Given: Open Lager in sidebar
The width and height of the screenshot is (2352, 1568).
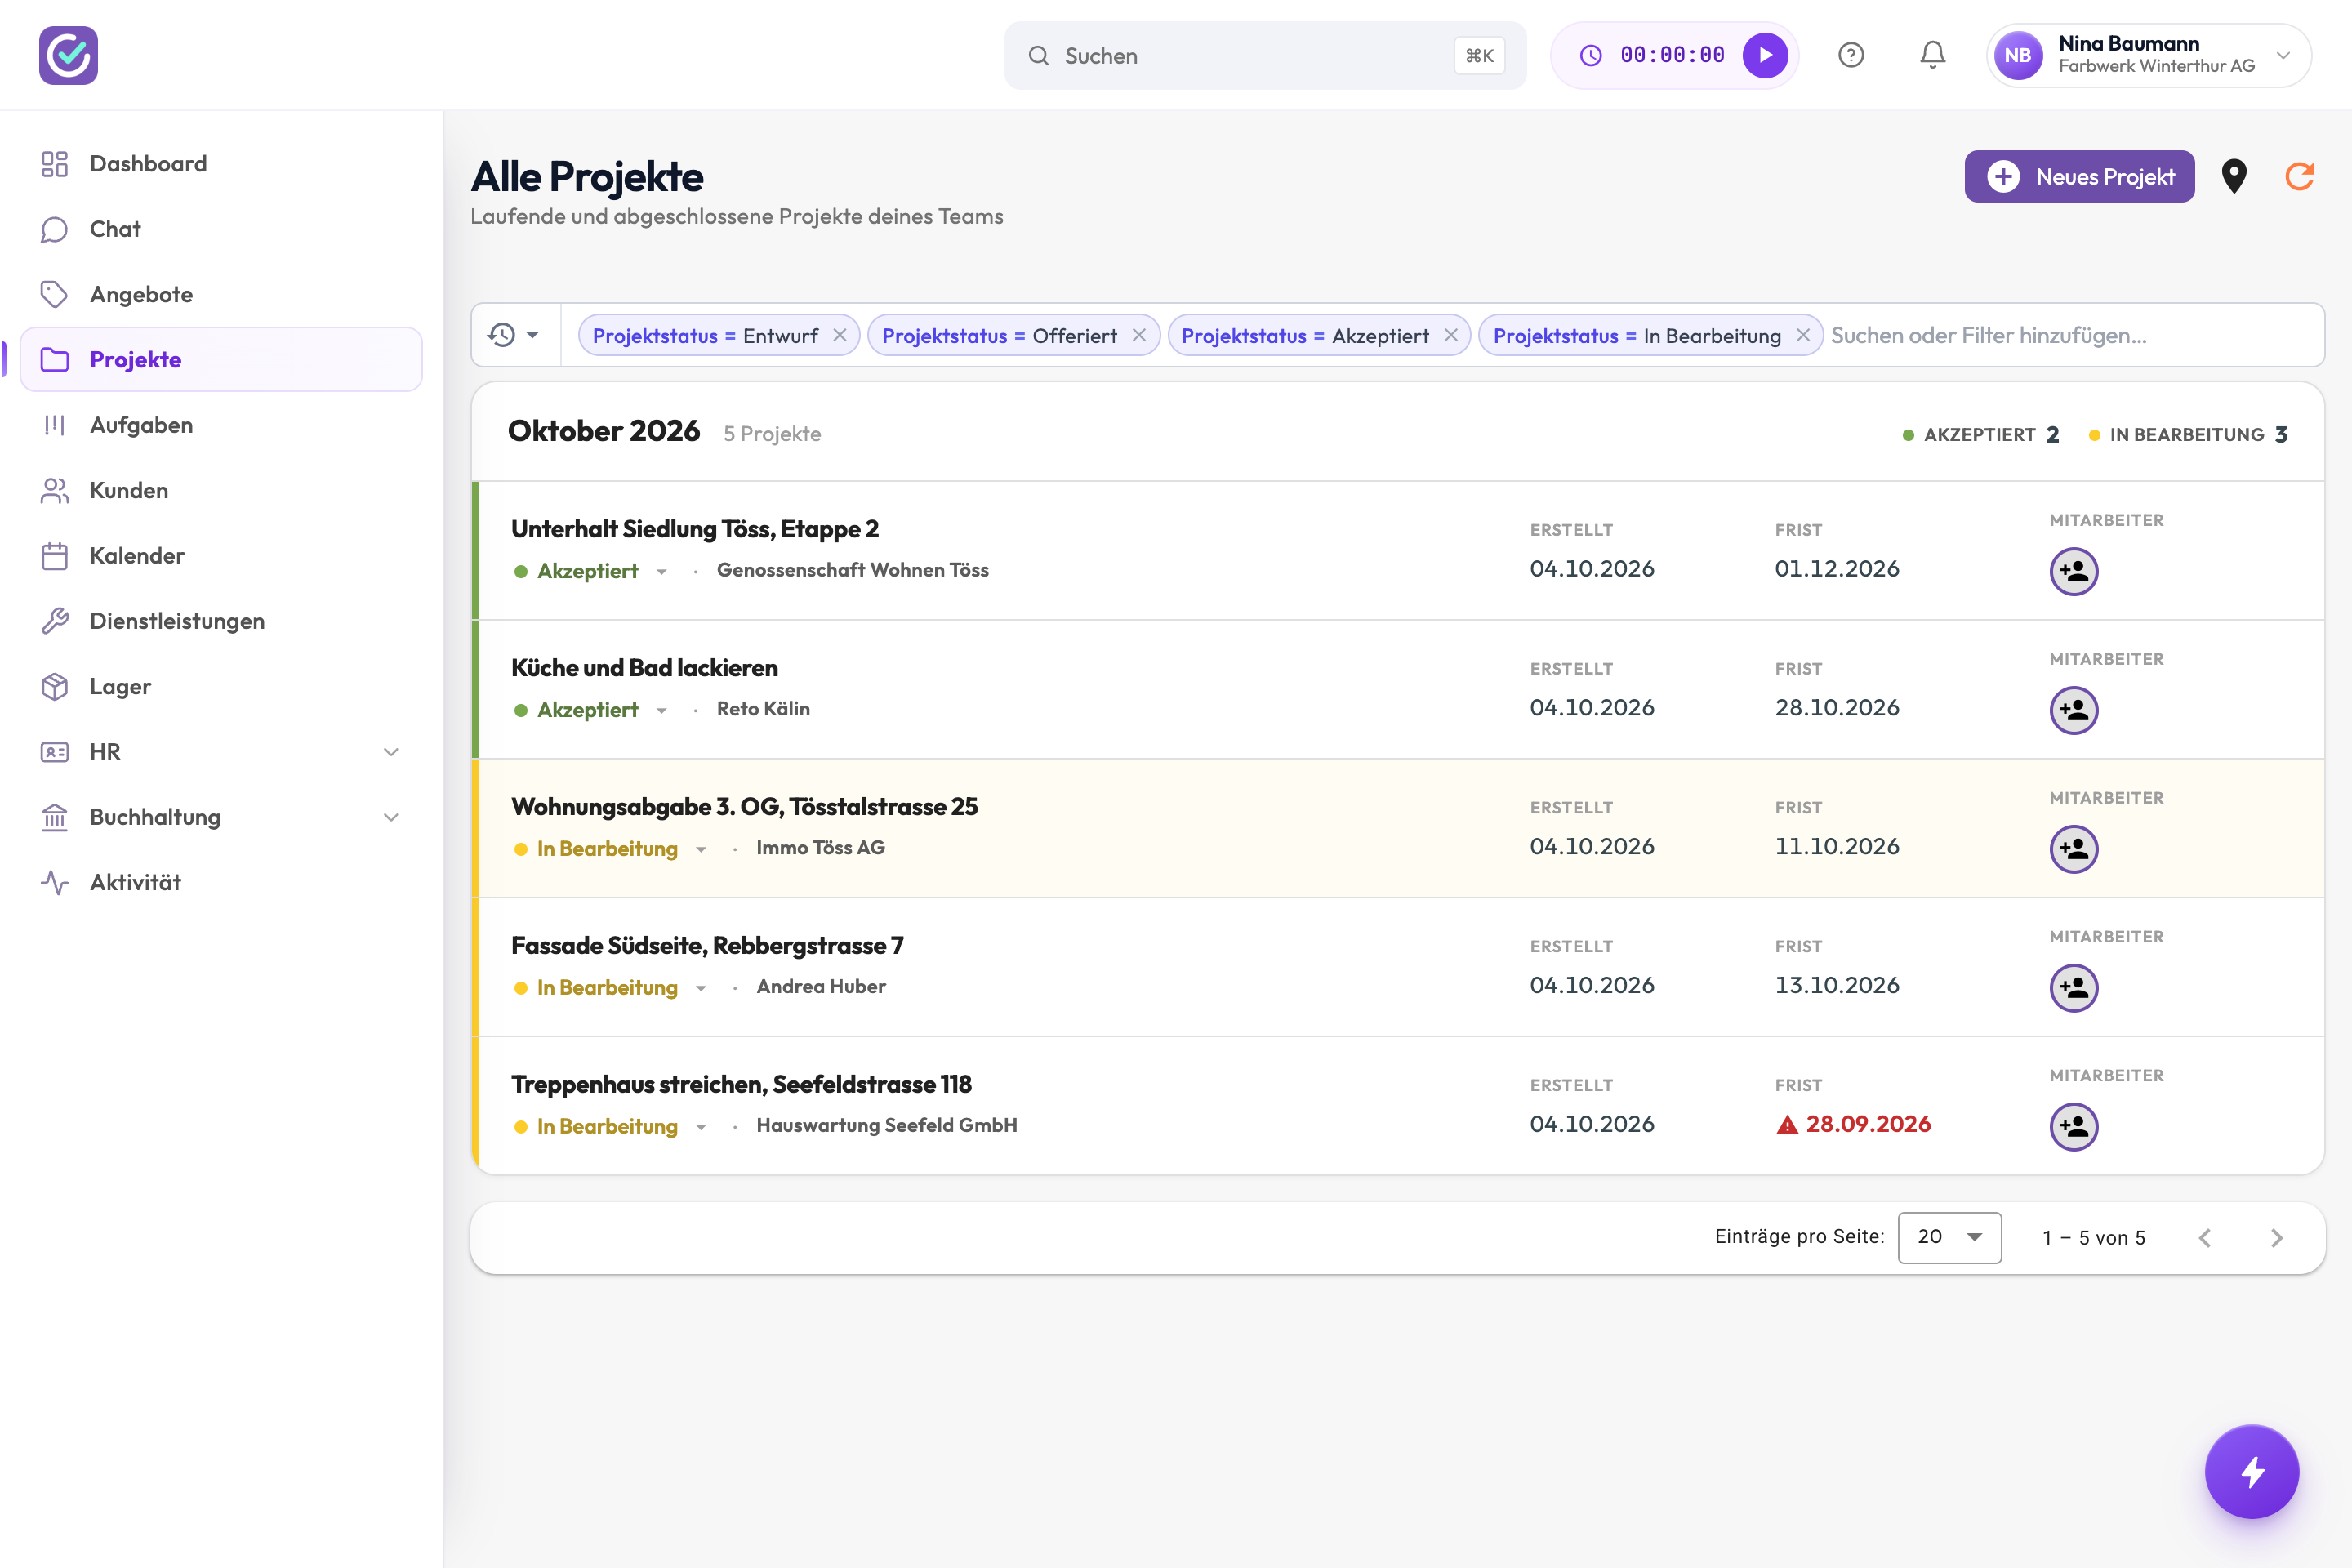Looking at the screenshot, I should (221, 686).
